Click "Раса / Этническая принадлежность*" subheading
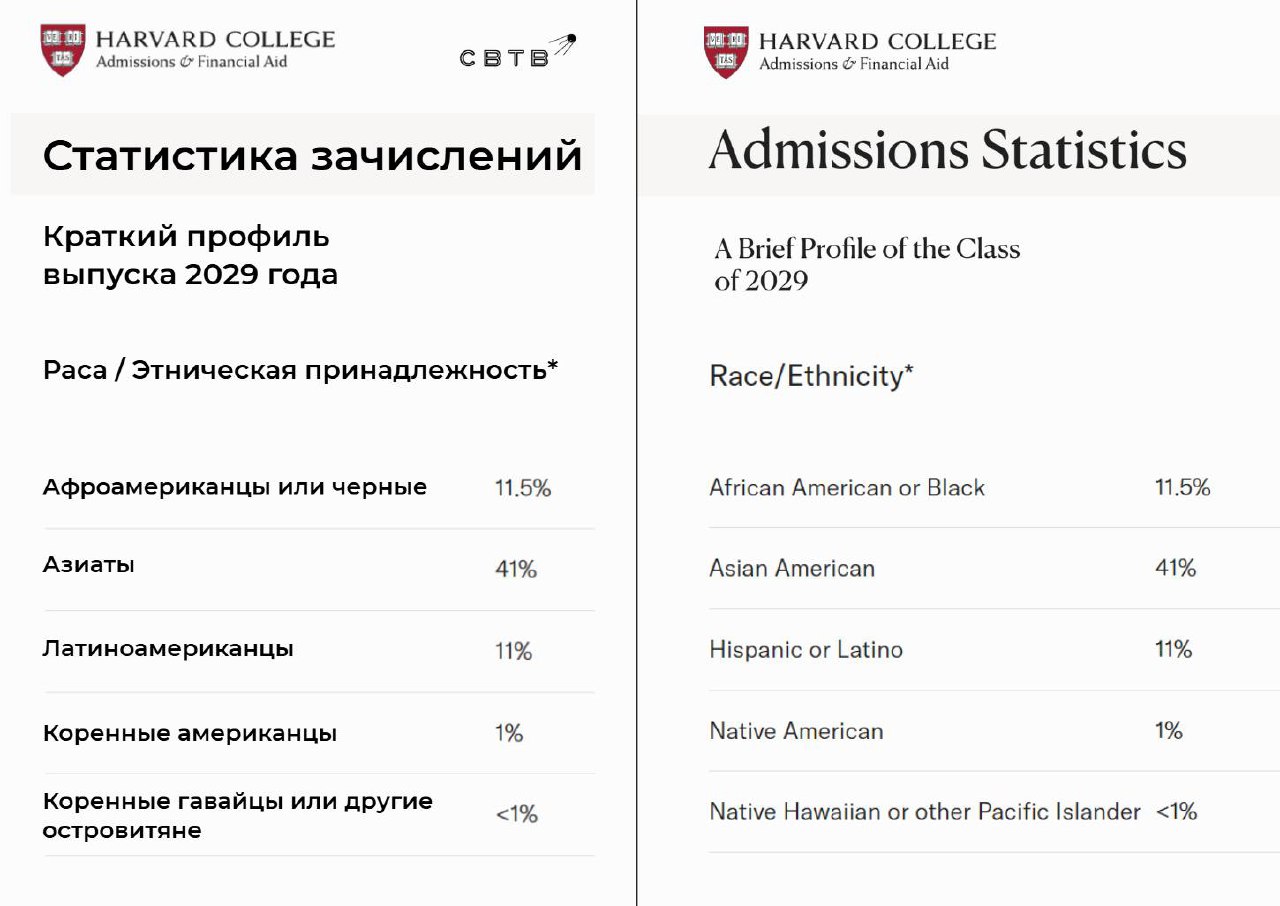The width and height of the screenshot is (1280, 906). 300,370
